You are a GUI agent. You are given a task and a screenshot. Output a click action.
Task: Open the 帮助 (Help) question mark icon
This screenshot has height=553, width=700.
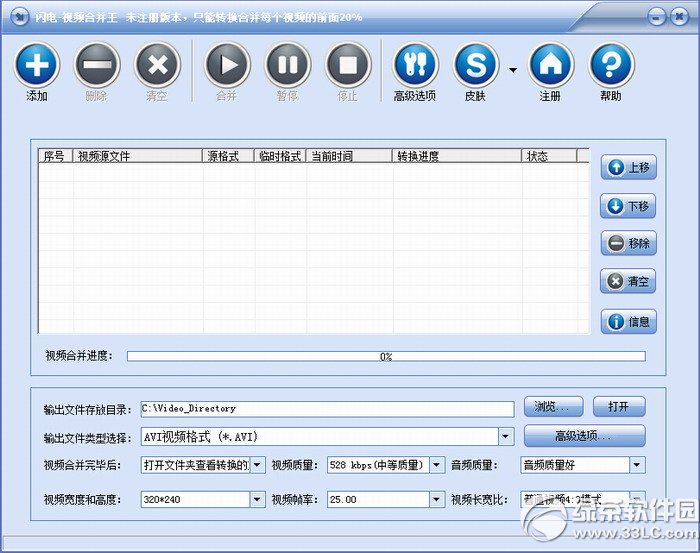tap(611, 65)
